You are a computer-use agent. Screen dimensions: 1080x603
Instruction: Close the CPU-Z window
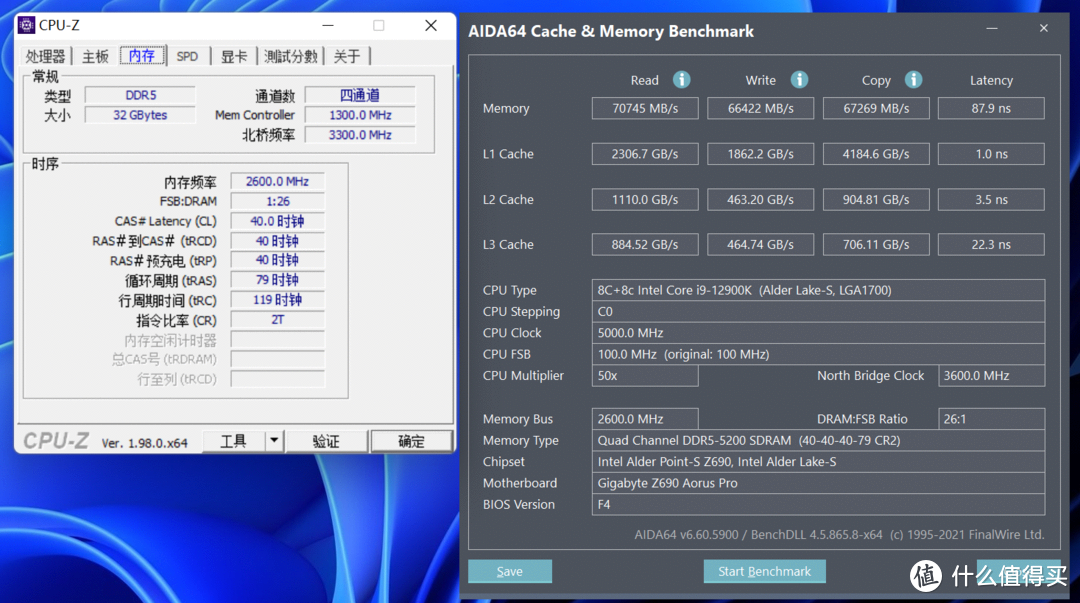431,25
